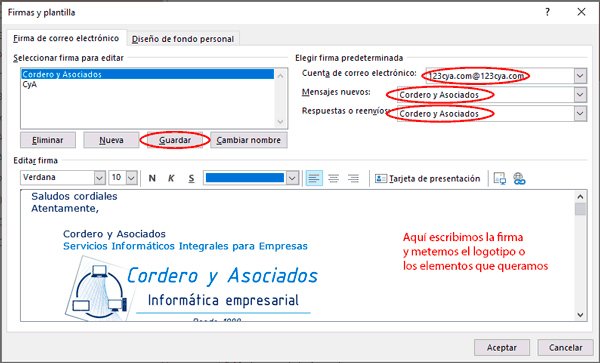Screen dimensions: 600x363
Task: Click the signature editor scrollbar thumb
Action: pos(580,209)
